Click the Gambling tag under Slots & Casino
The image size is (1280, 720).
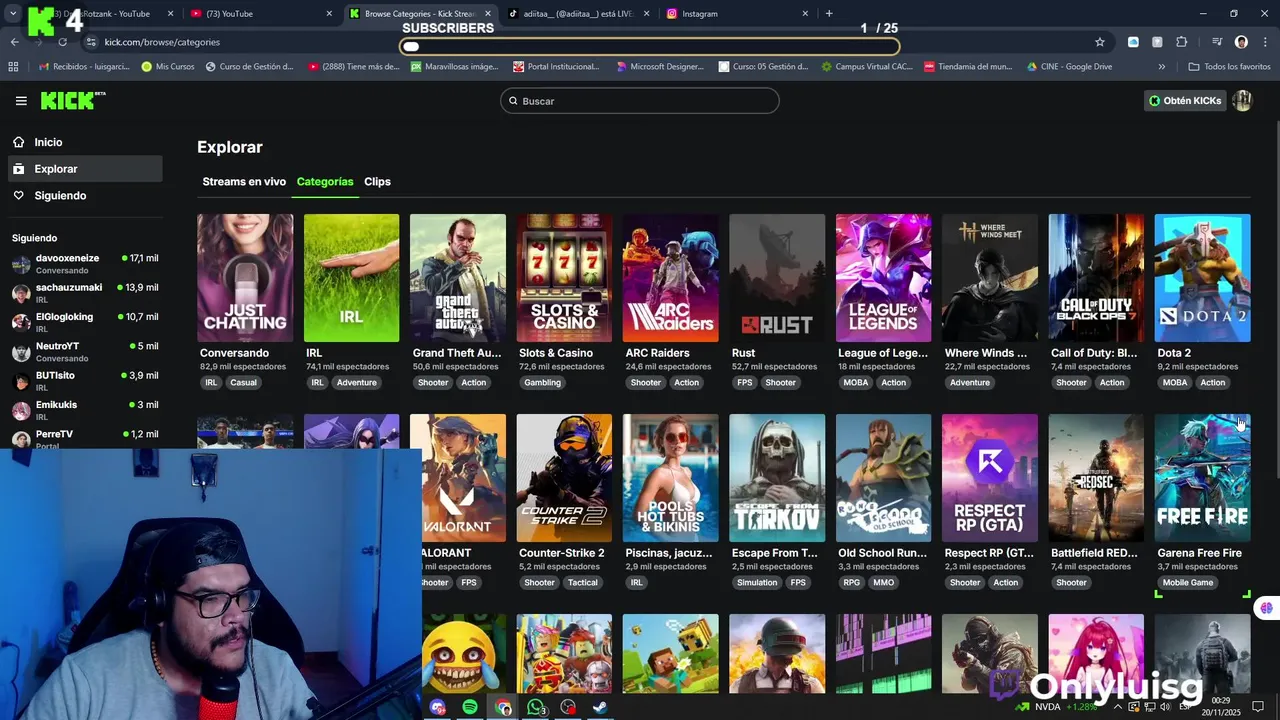pyautogui.click(x=543, y=383)
